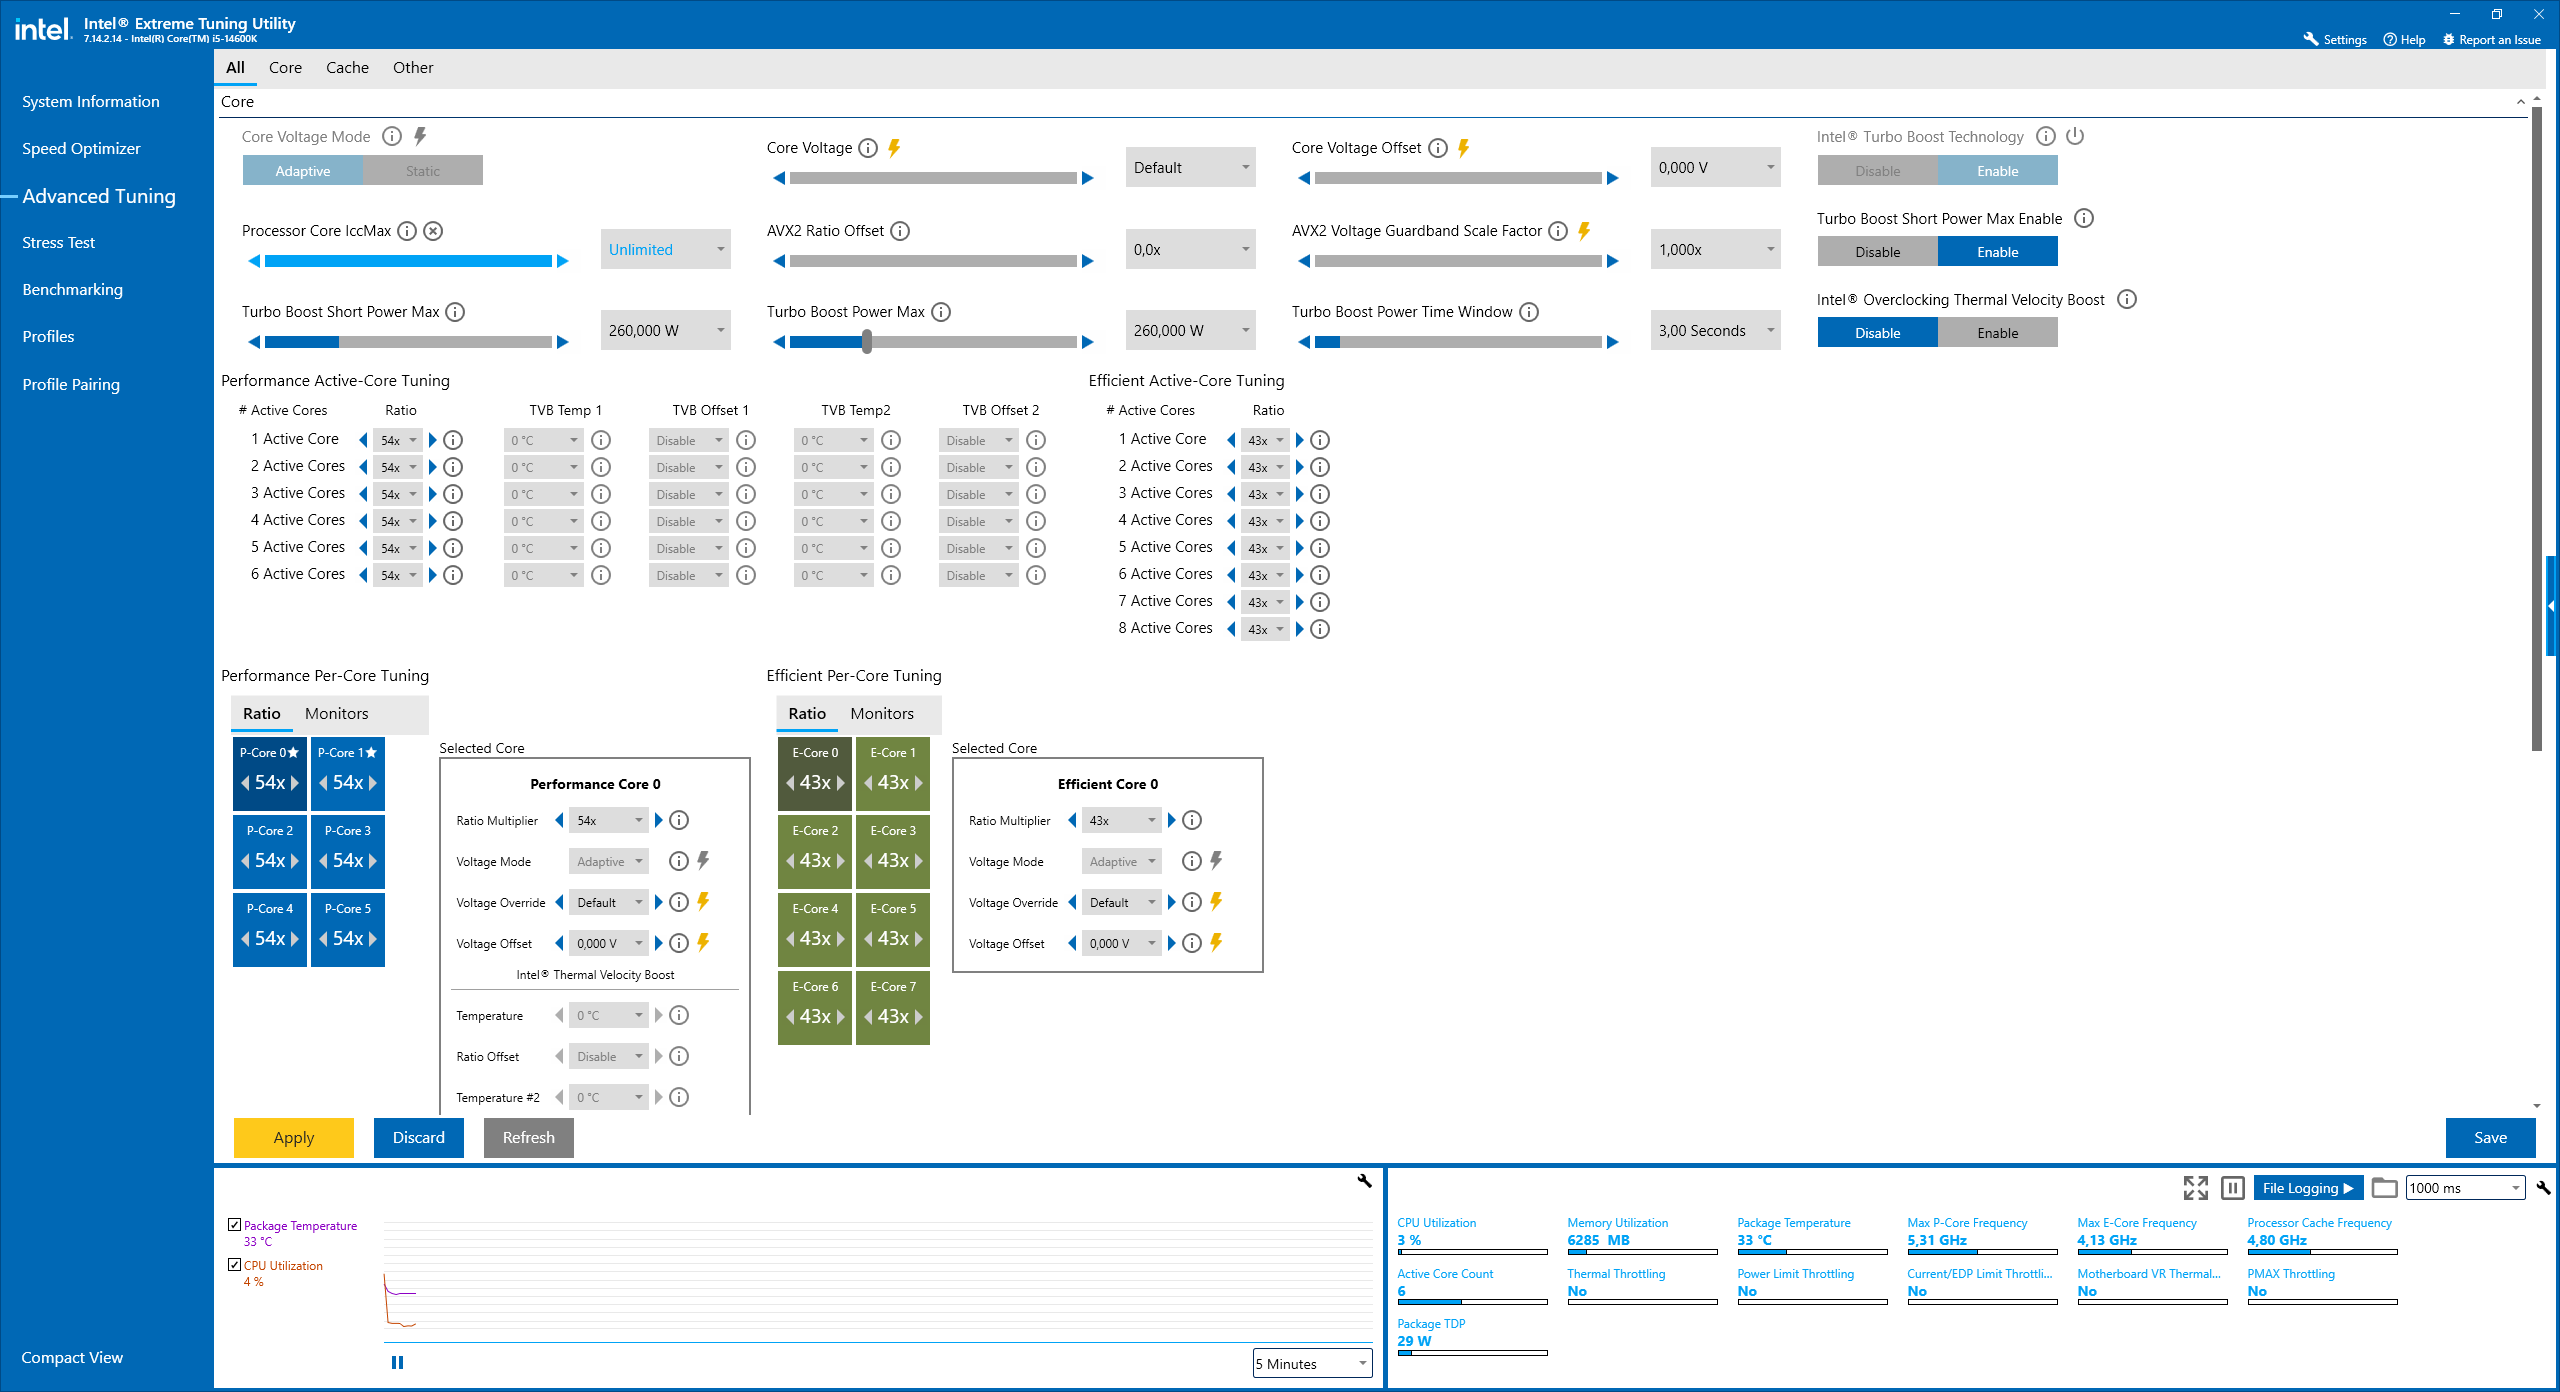The image size is (2560, 1392).
Task: Uncheck the Package Temperature graph checkbox
Action: point(234,1225)
